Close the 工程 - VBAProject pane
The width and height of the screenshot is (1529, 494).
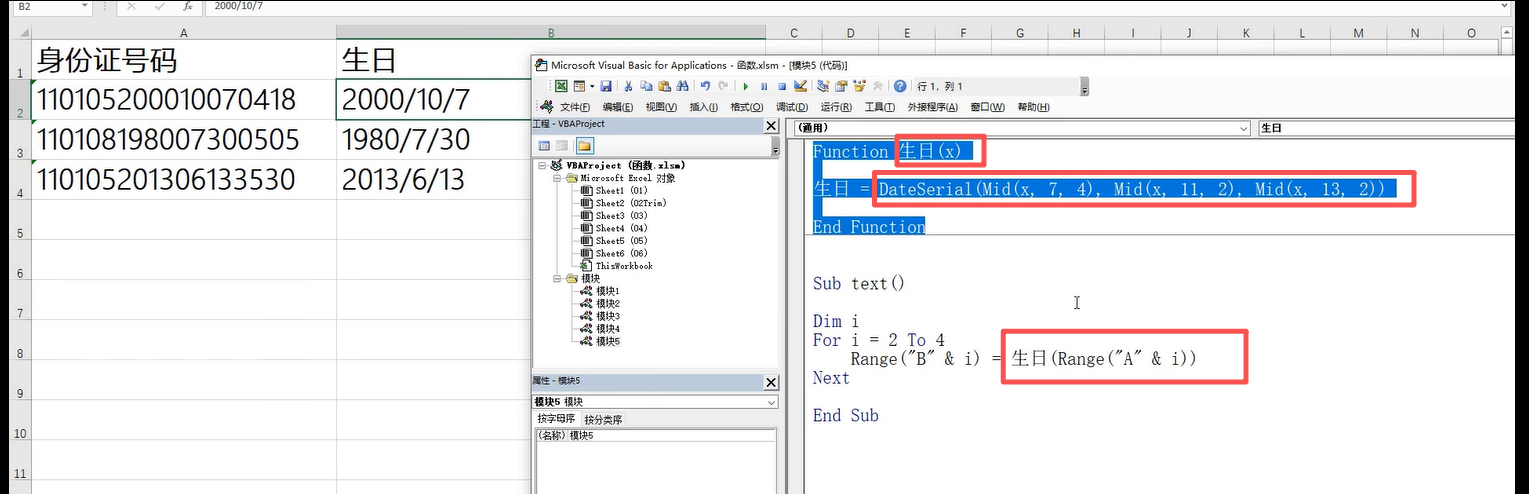771,125
